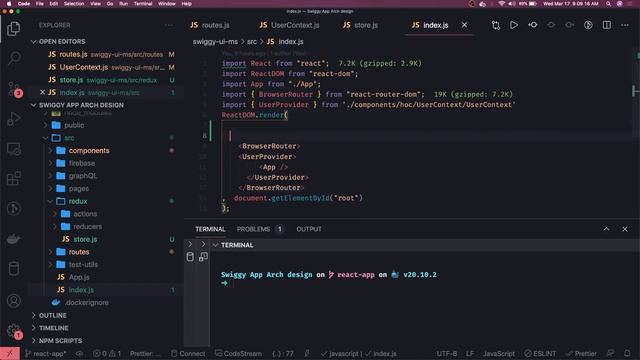Open Source Control view with badge
The width and height of the screenshot is (640, 360).
14,88
